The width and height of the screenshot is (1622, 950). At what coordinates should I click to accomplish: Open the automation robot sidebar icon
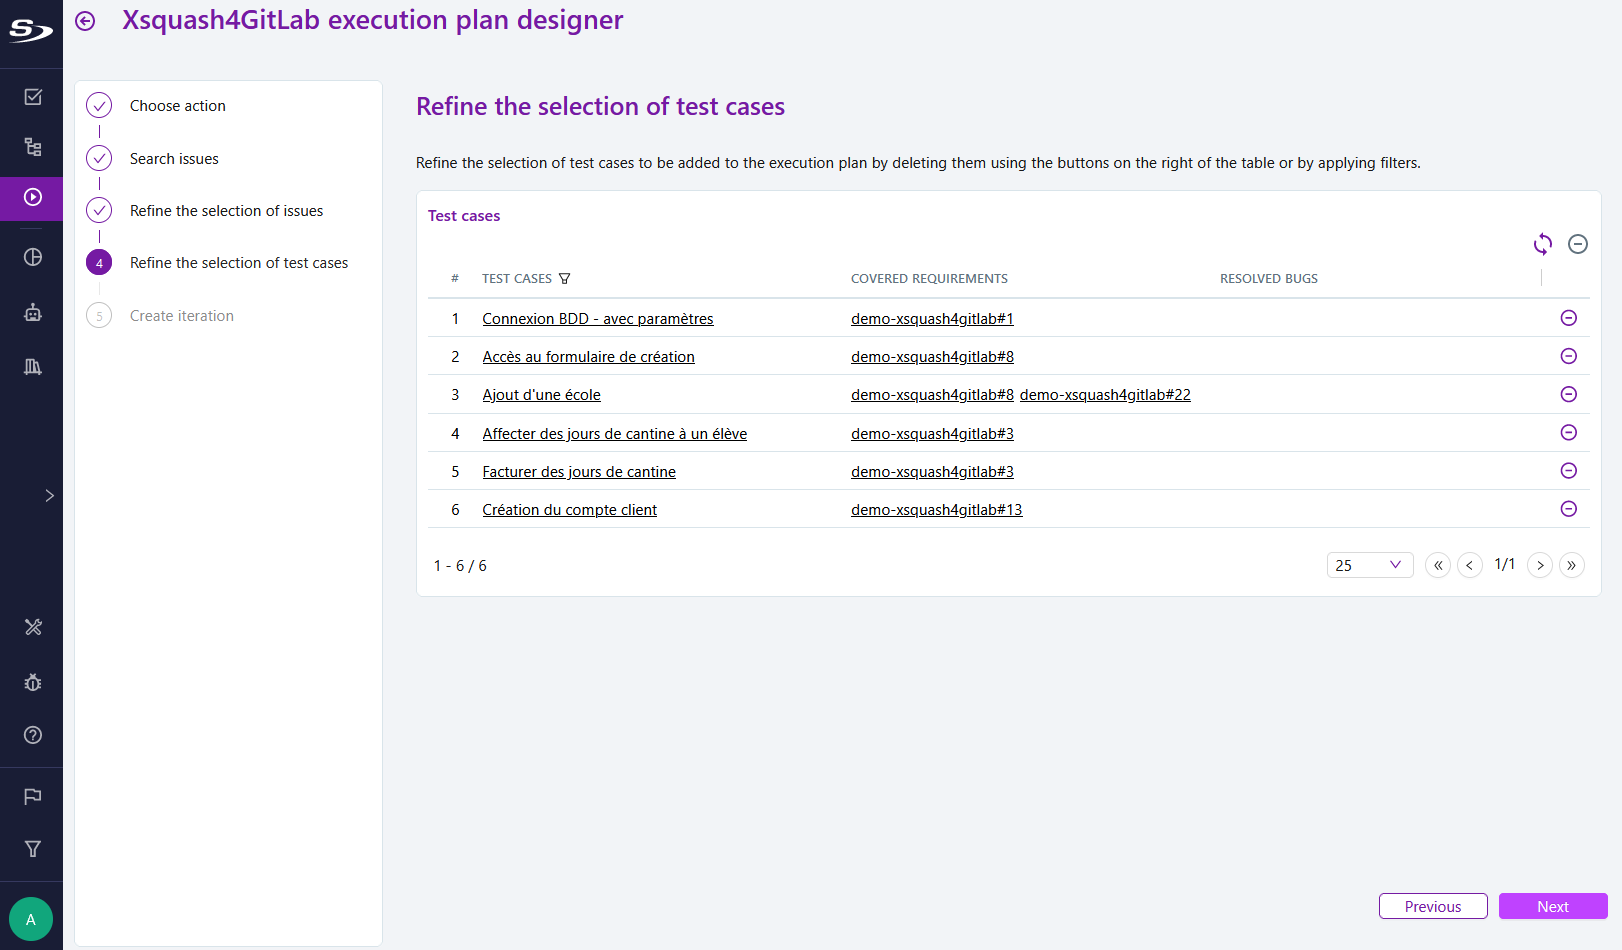pyautogui.click(x=33, y=312)
